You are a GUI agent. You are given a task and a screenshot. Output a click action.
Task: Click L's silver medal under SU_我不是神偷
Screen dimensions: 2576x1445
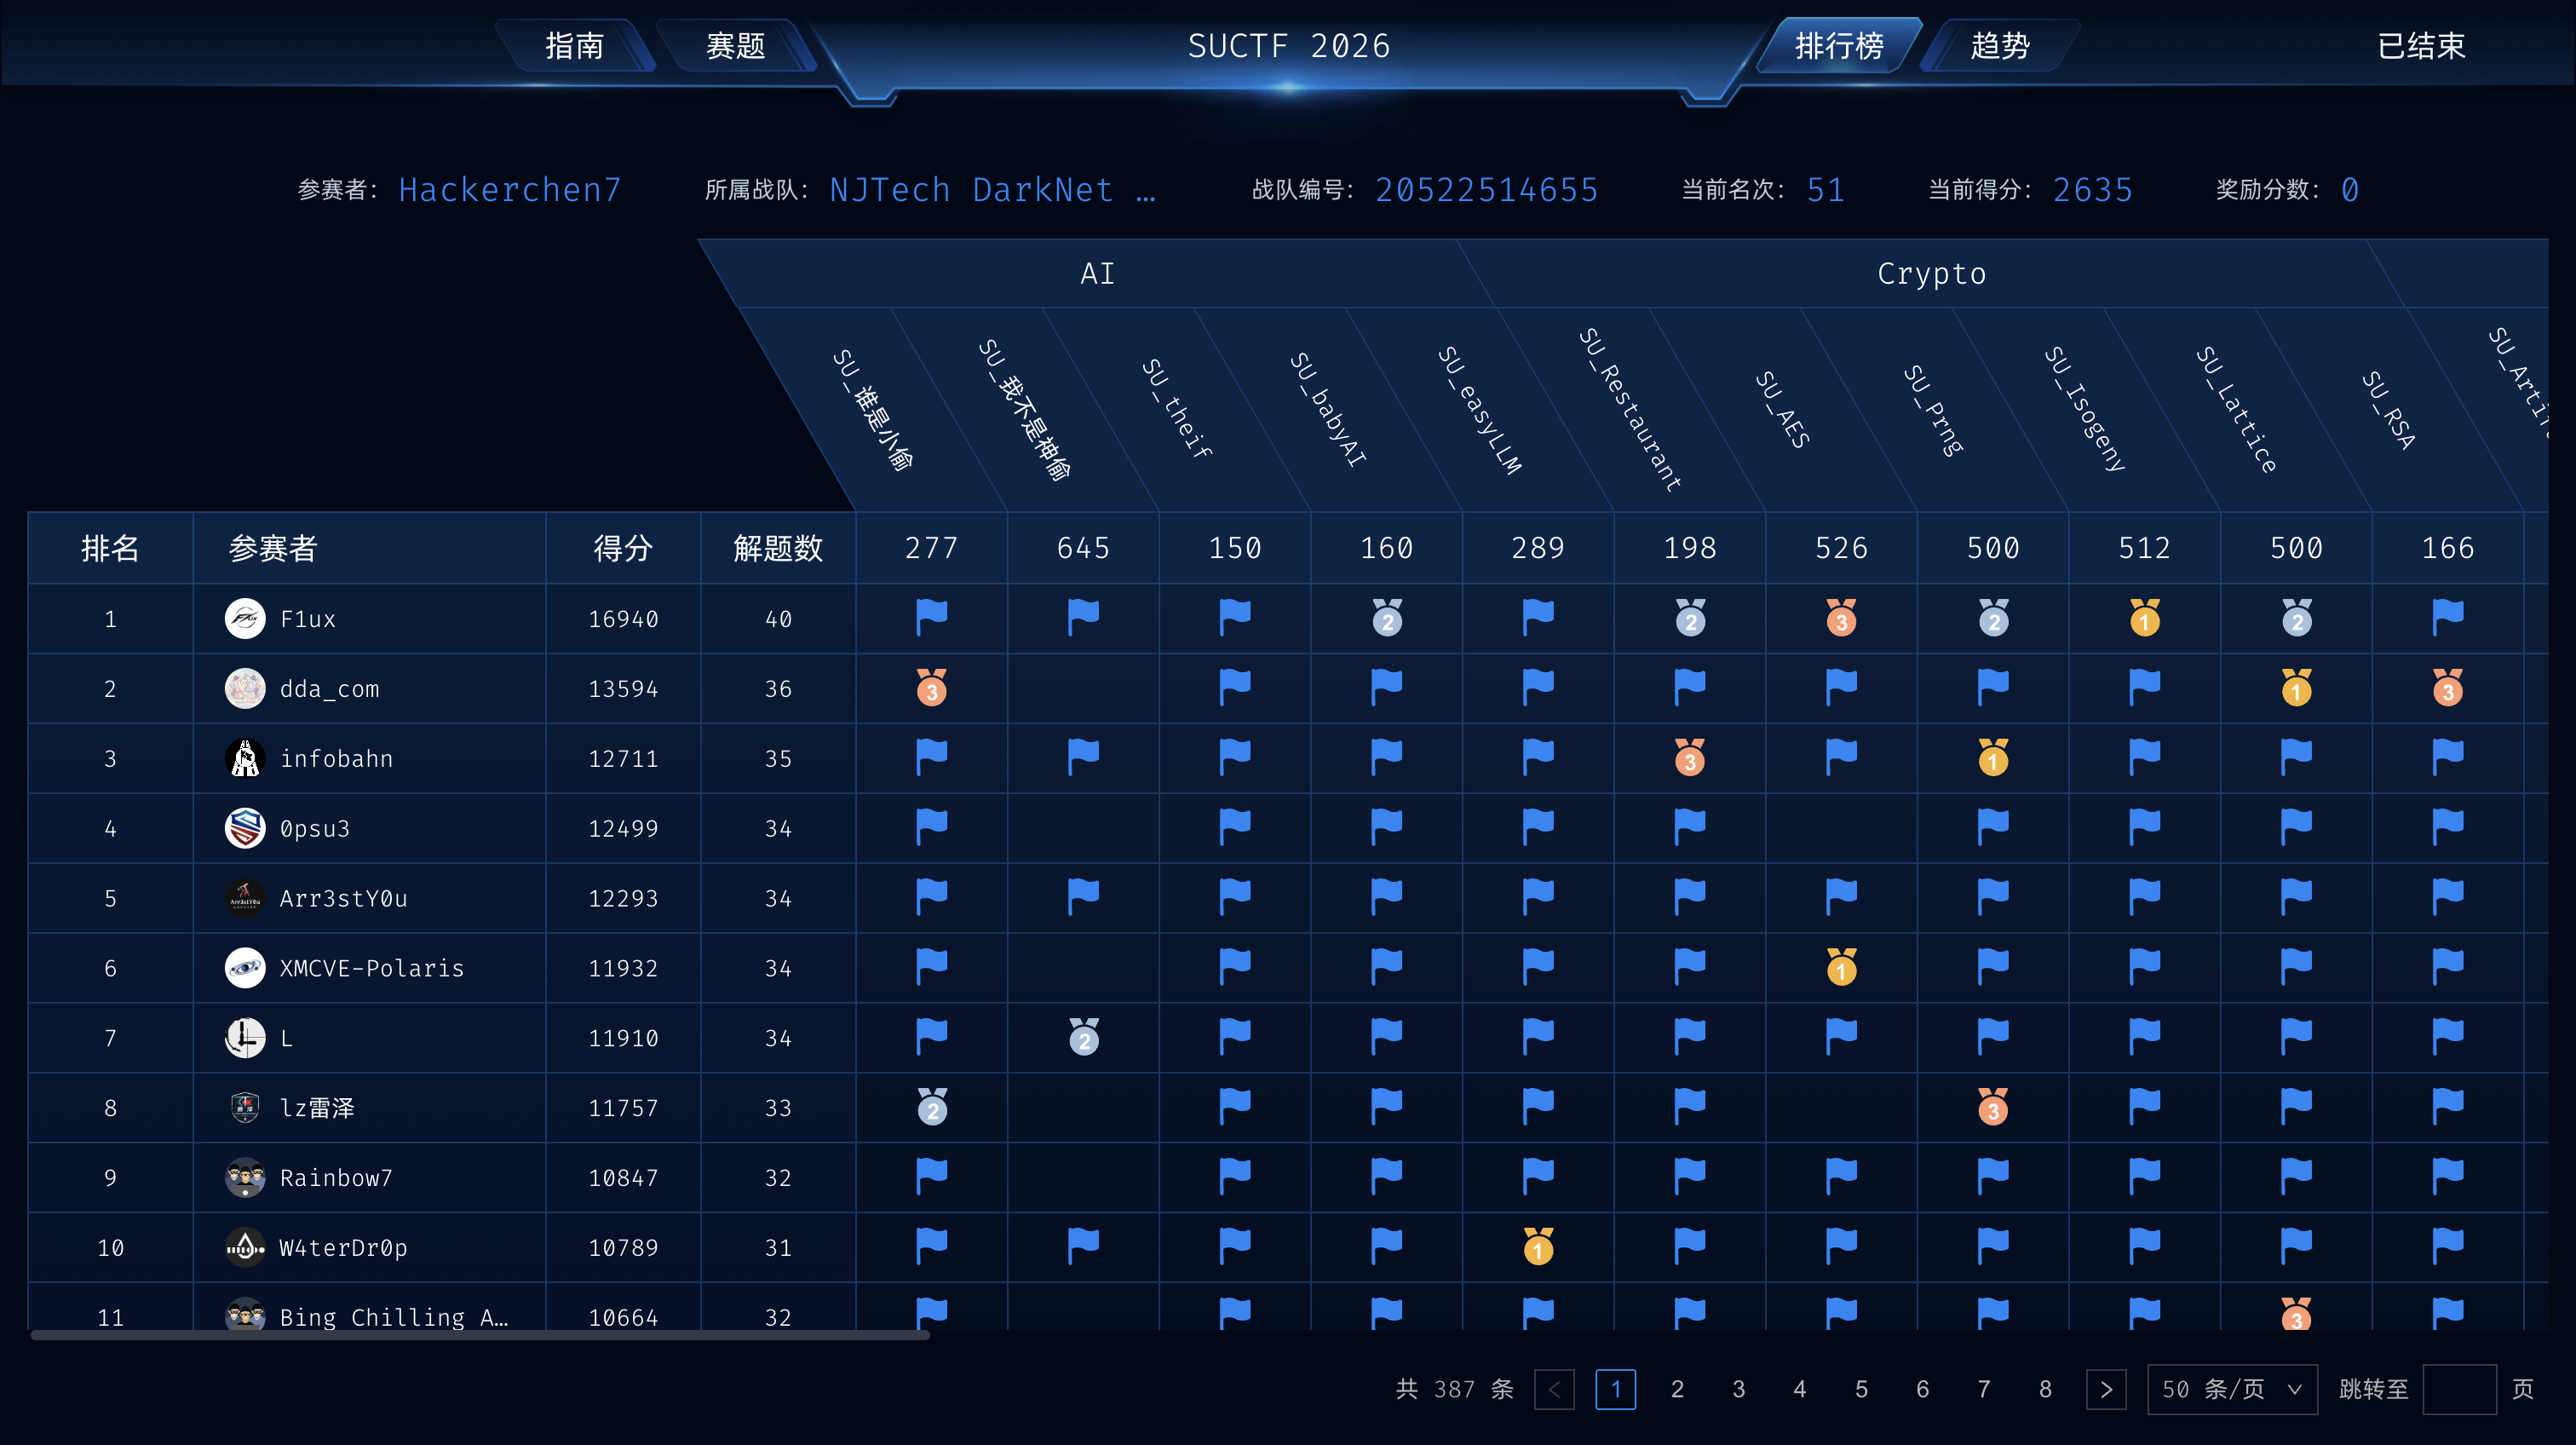point(1083,1037)
